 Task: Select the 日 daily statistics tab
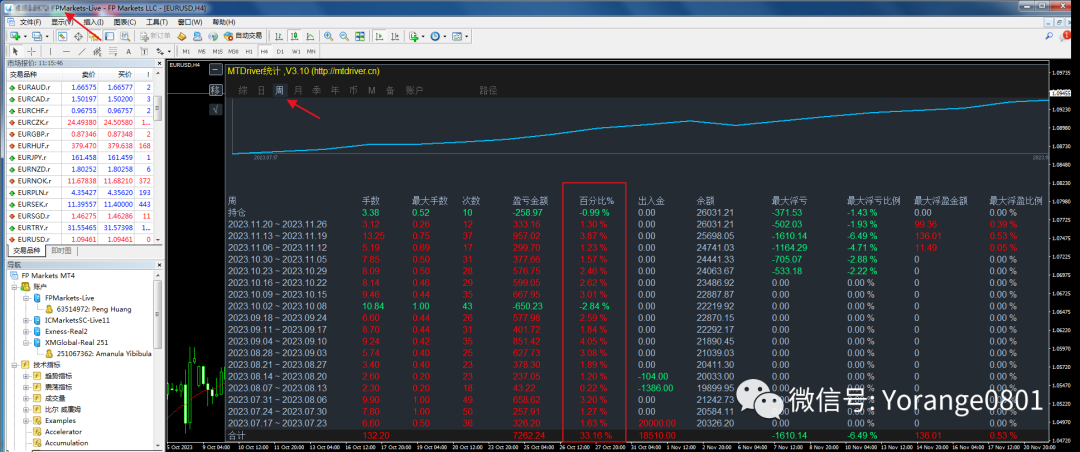(x=261, y=90)
